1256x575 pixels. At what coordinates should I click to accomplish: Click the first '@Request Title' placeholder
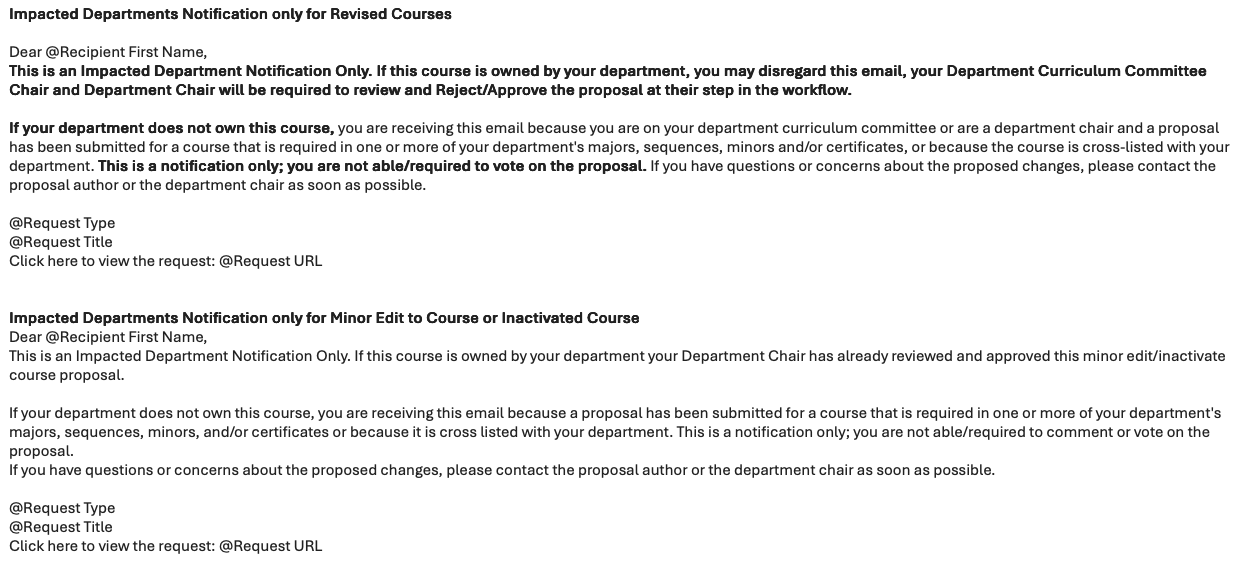tap(61, 242)
